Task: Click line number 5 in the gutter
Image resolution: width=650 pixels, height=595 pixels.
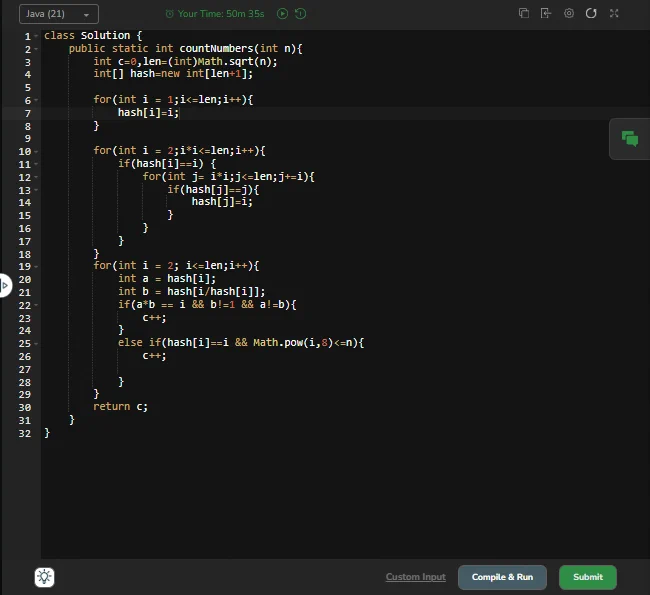Action: [27, 87]
